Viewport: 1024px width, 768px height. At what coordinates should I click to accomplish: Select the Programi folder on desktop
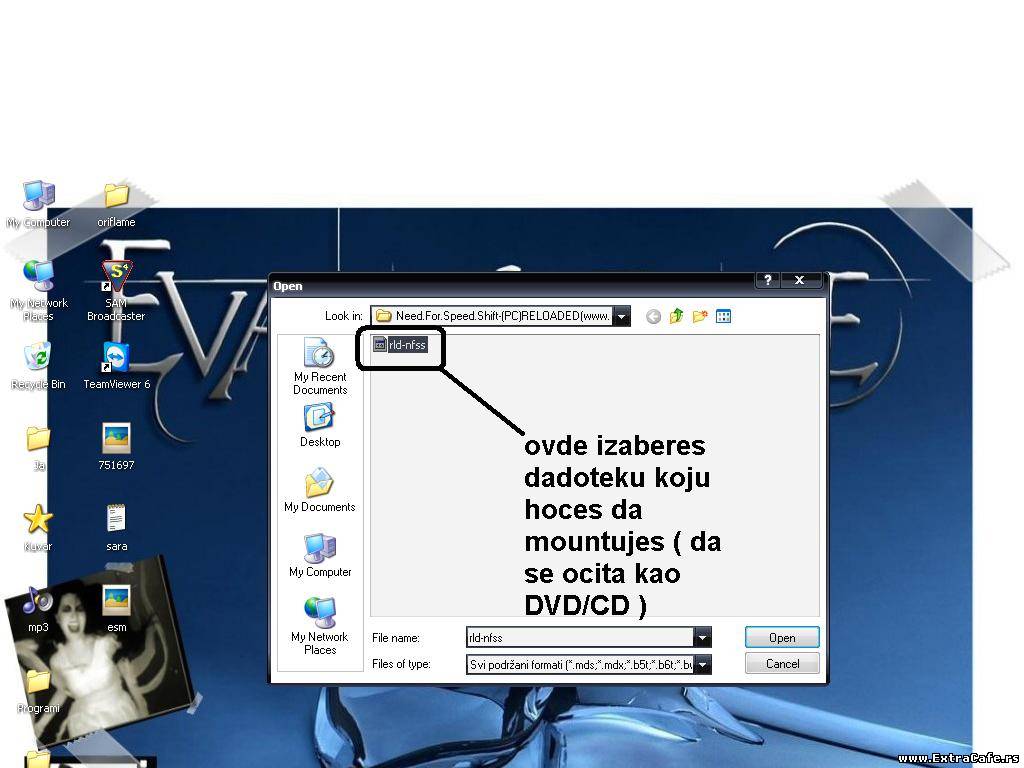click(x=39, y=691)
